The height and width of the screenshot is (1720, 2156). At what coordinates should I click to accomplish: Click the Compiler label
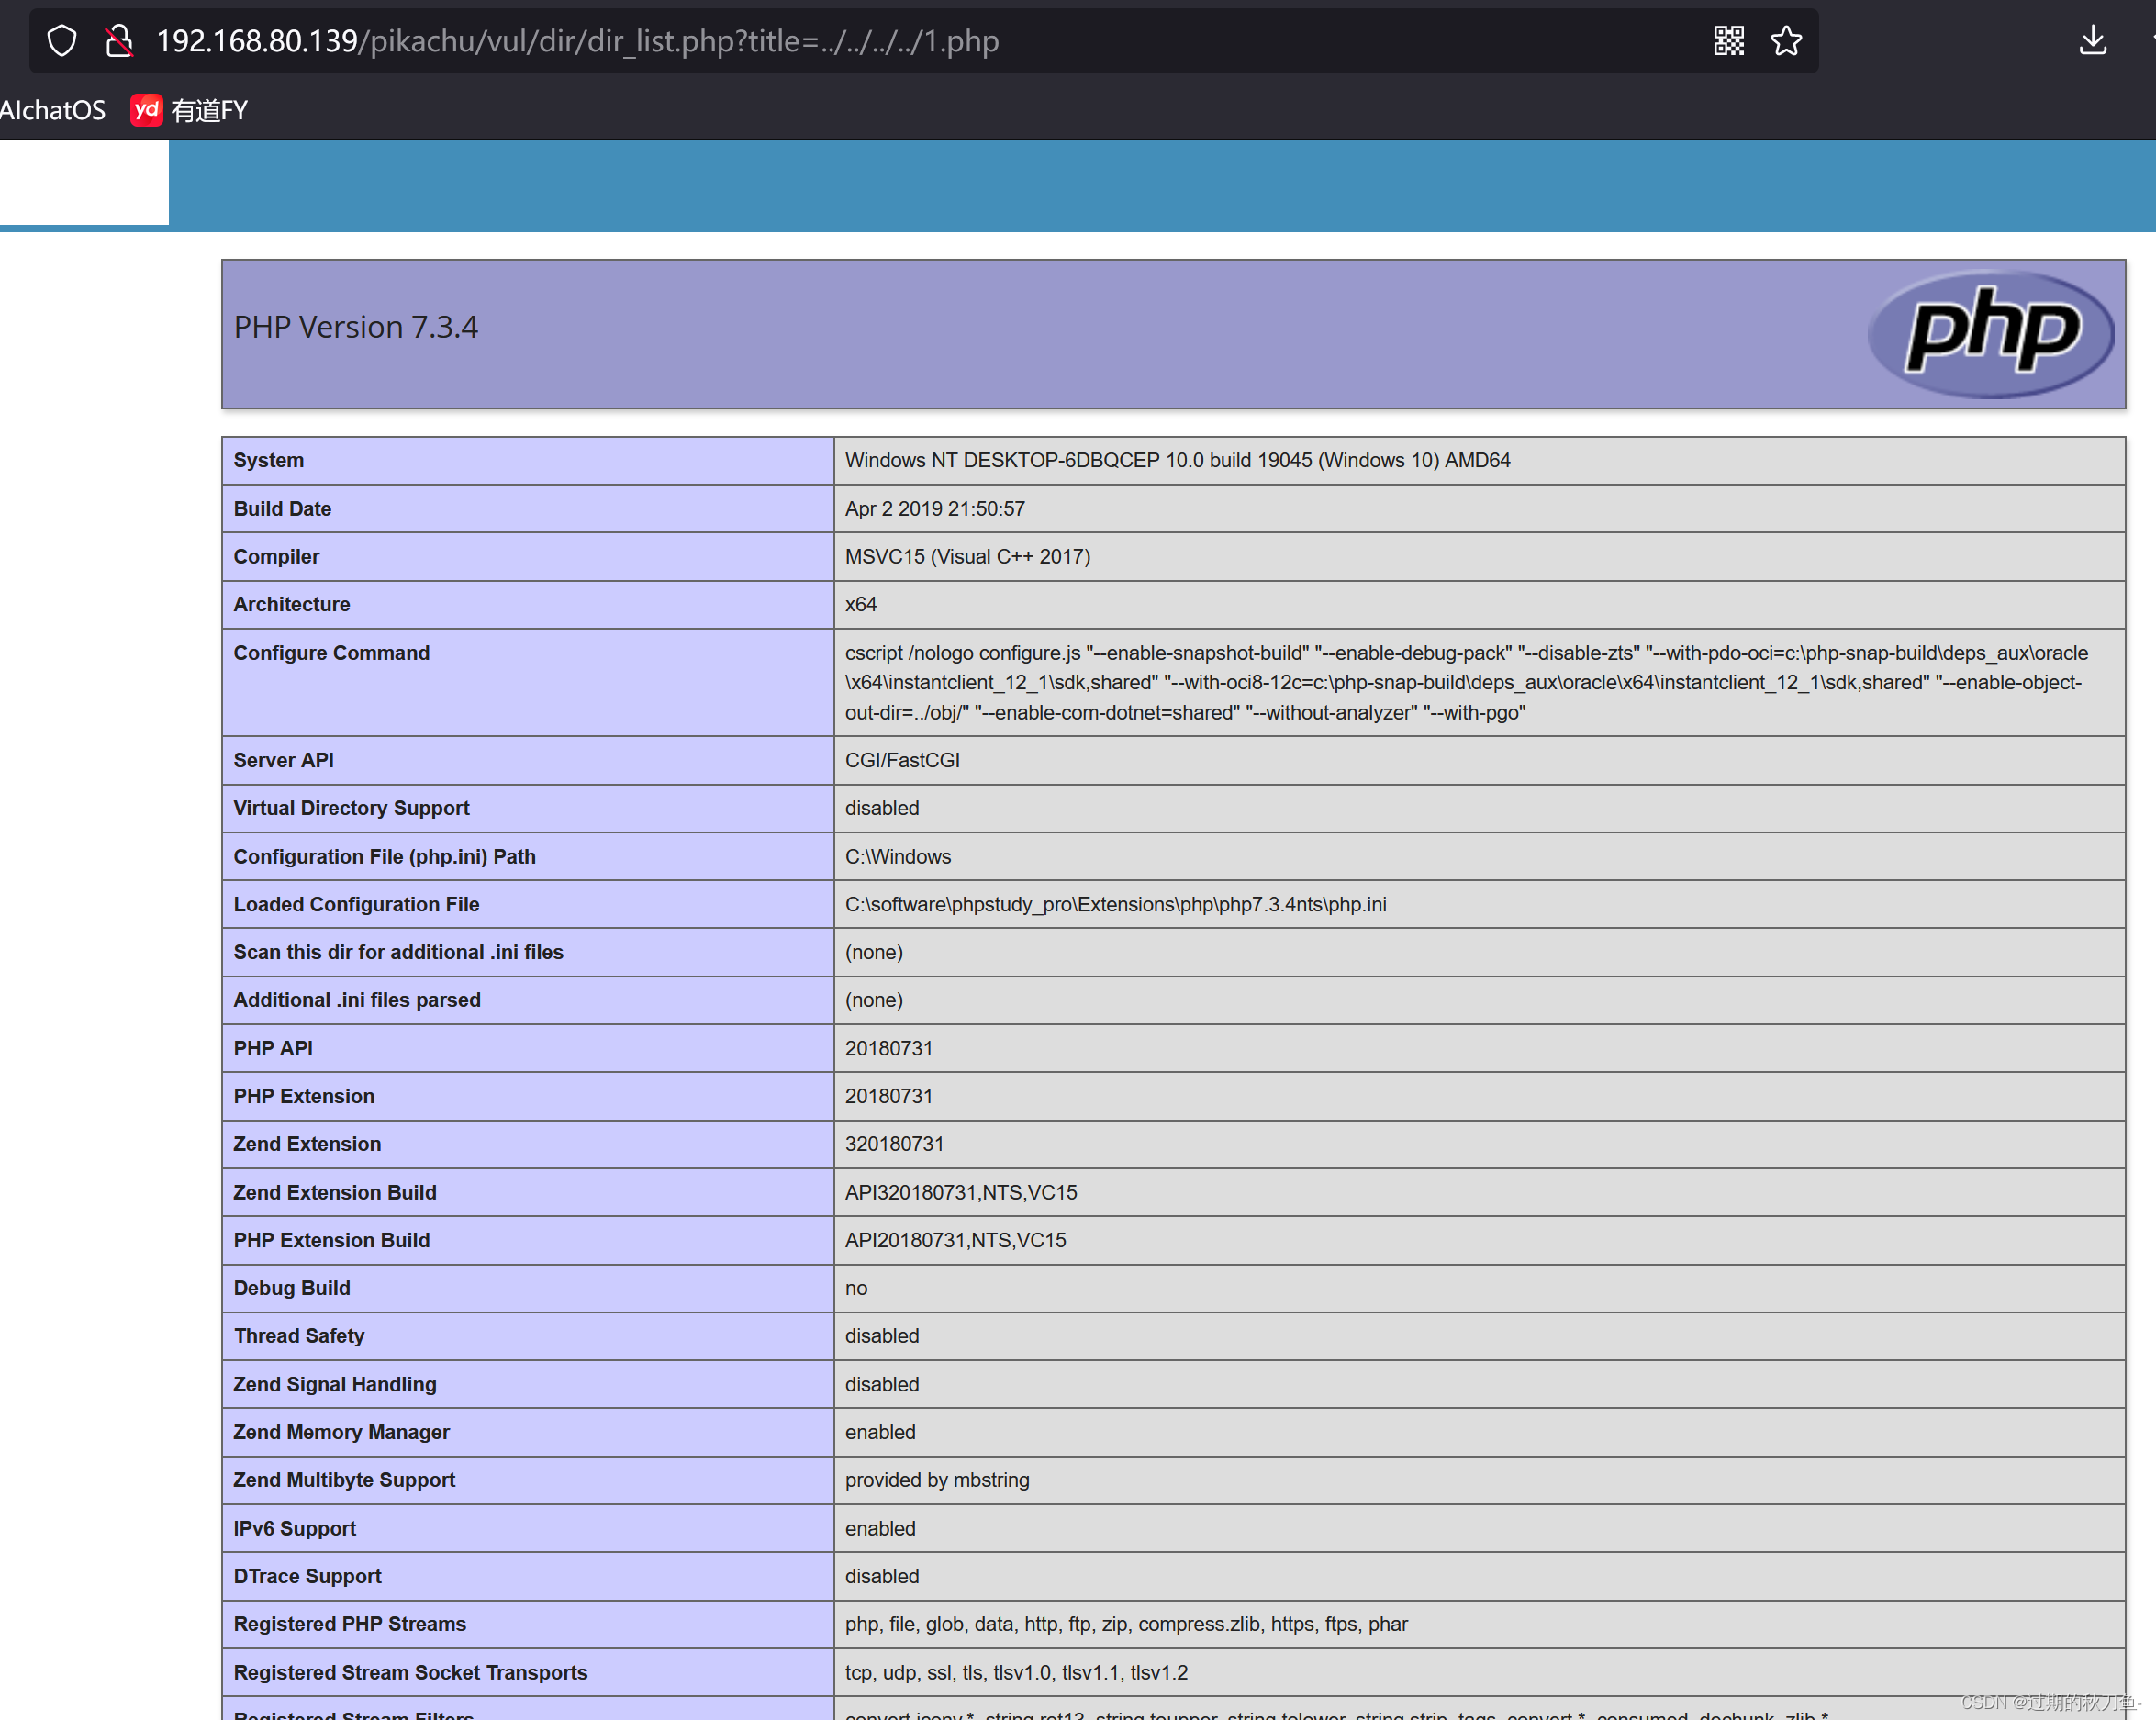[277, 556]
